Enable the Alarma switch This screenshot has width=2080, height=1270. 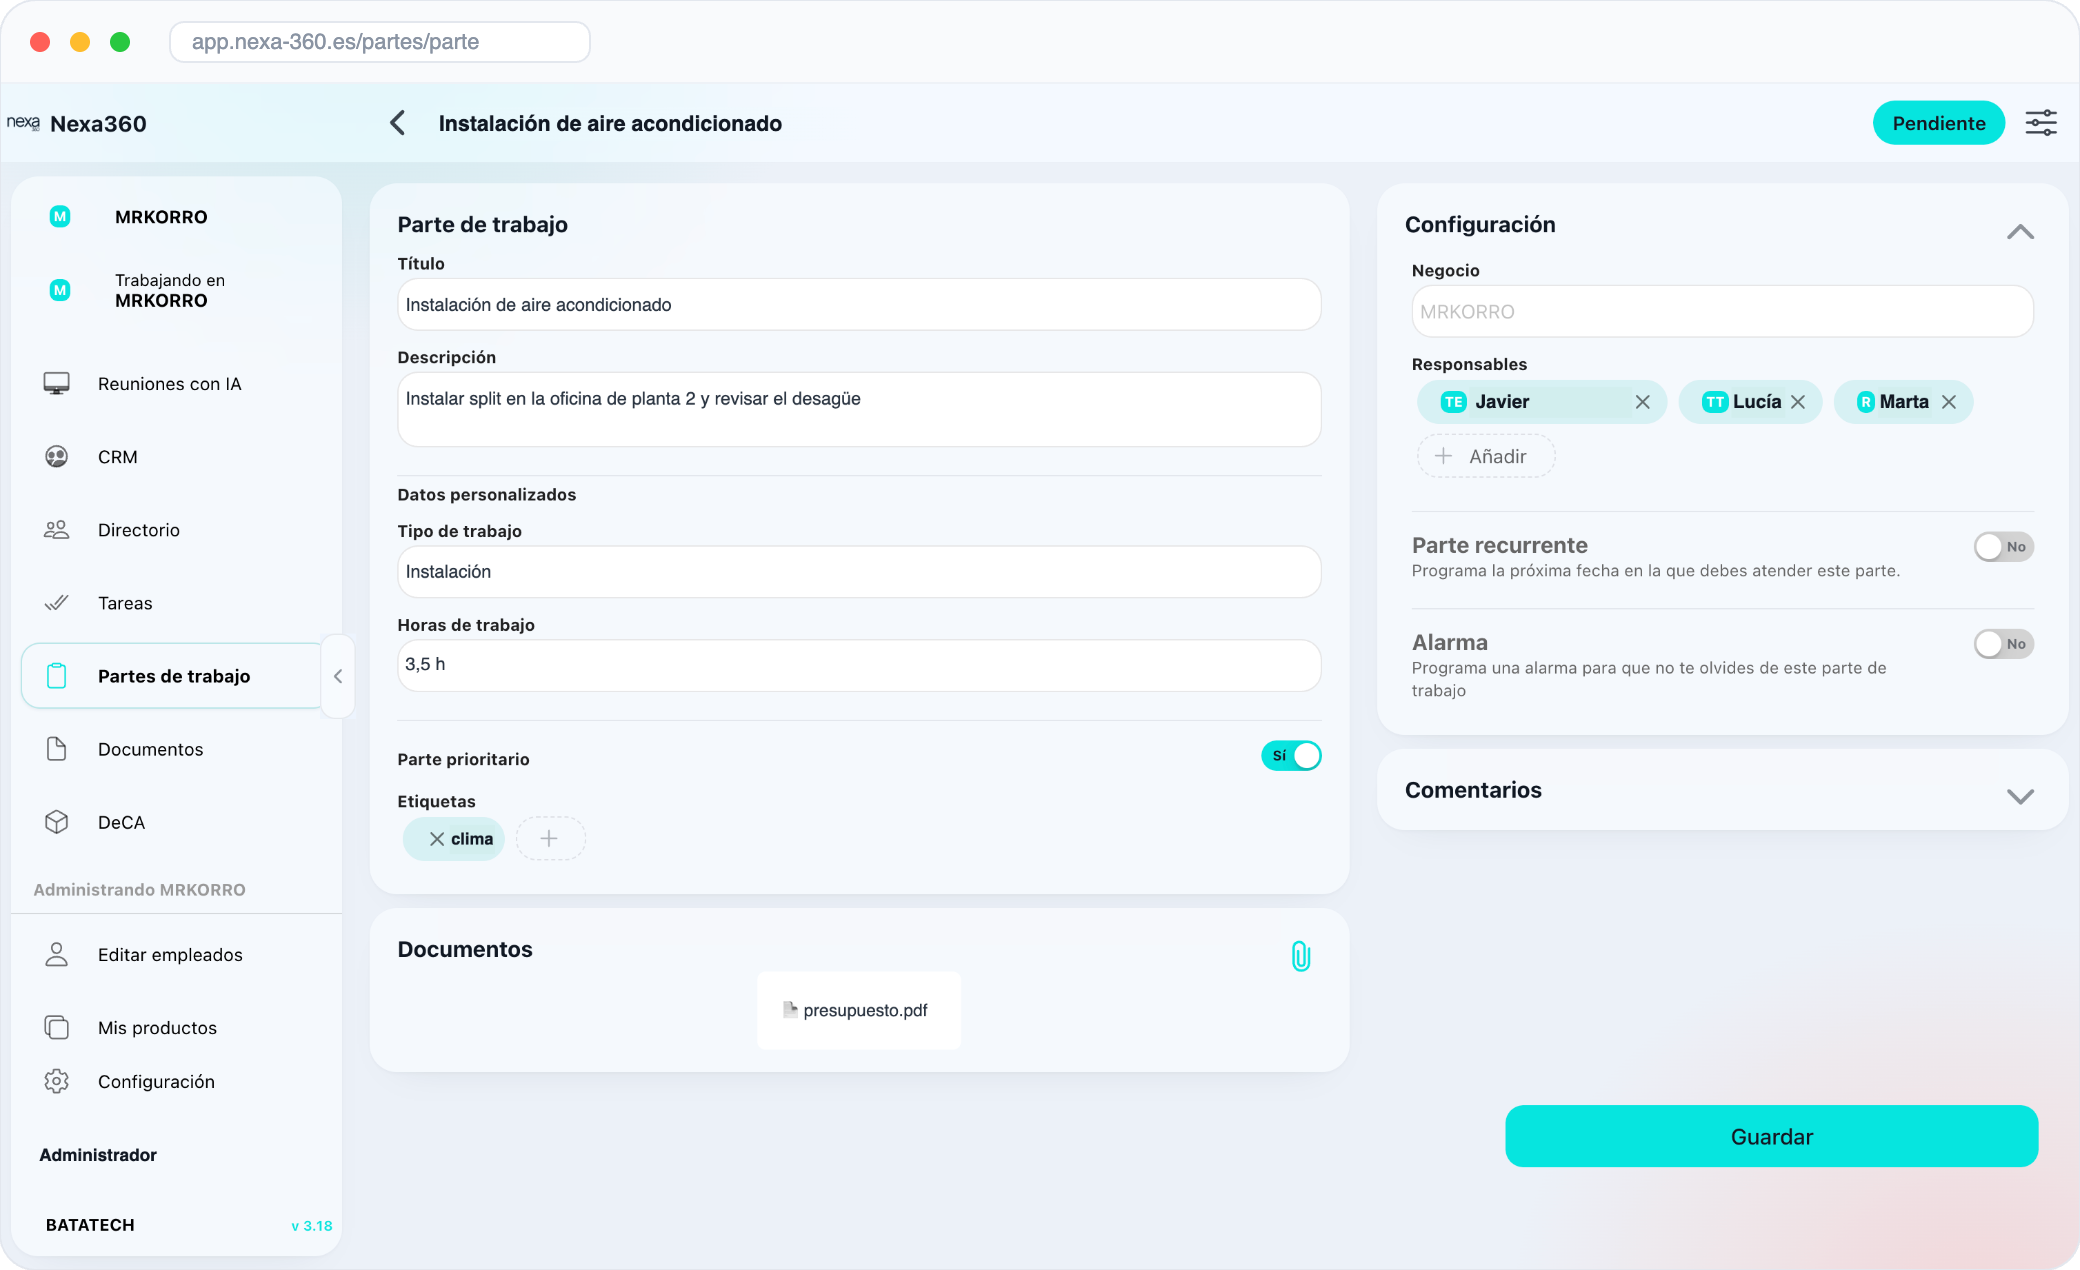click(x=2003, y=644)
